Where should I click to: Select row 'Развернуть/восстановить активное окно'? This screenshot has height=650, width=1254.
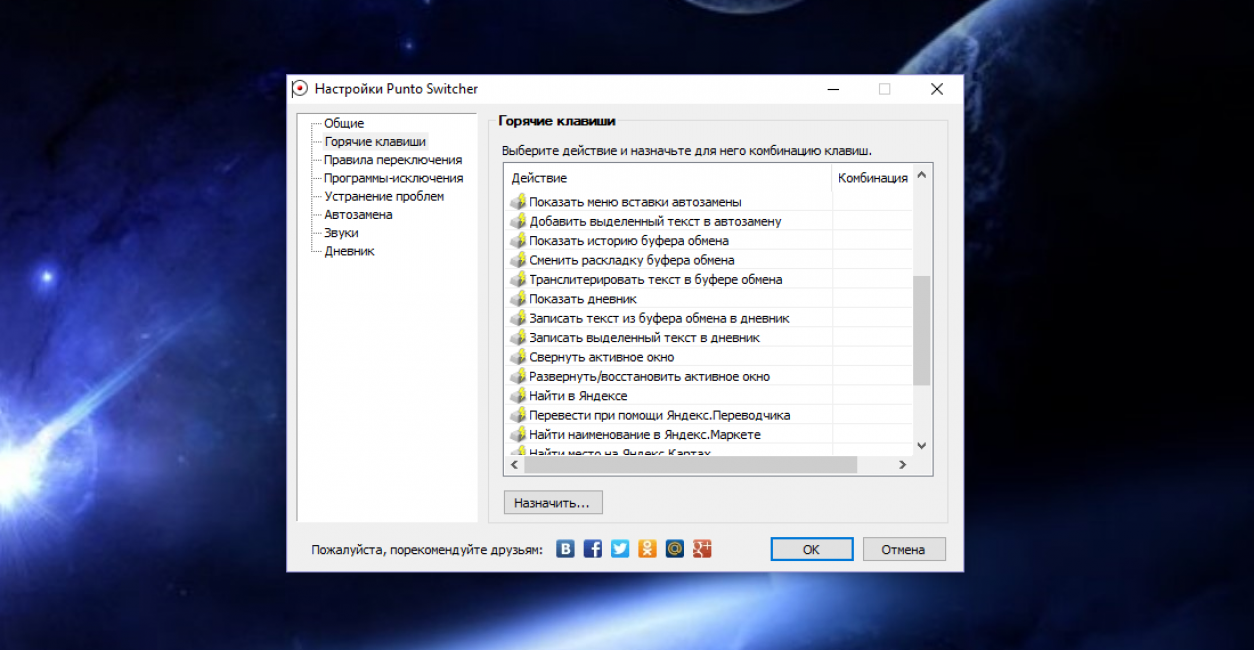[708, 377]
